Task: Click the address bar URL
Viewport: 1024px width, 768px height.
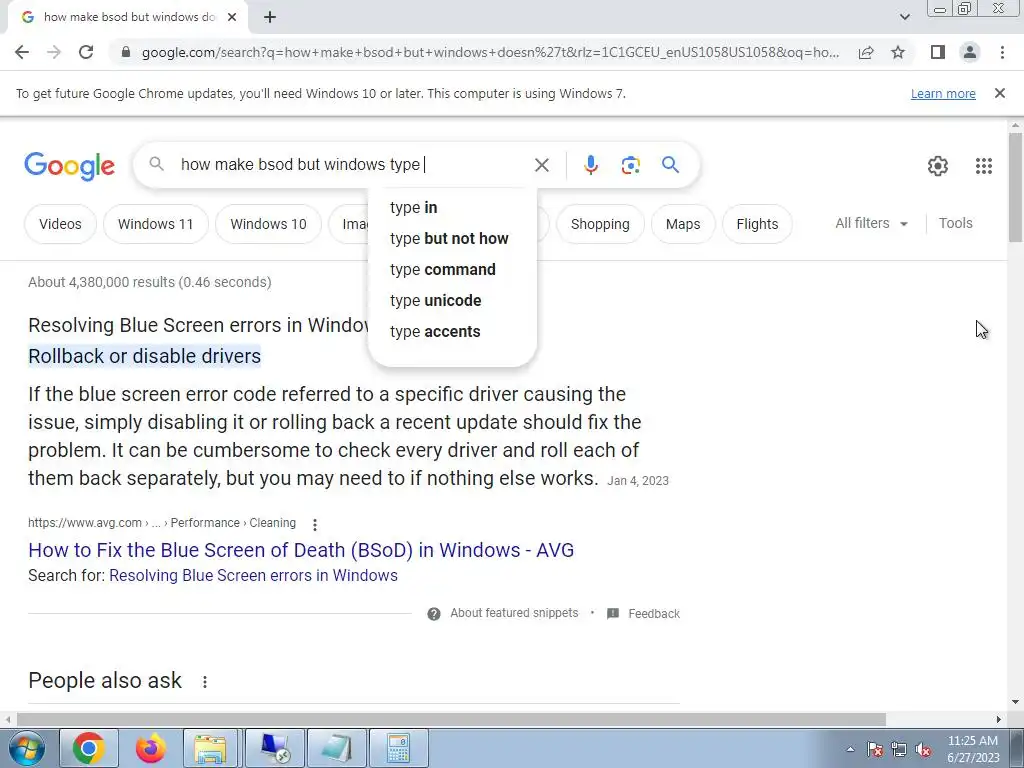Action: pyautogui.click(x=490, y=52)
